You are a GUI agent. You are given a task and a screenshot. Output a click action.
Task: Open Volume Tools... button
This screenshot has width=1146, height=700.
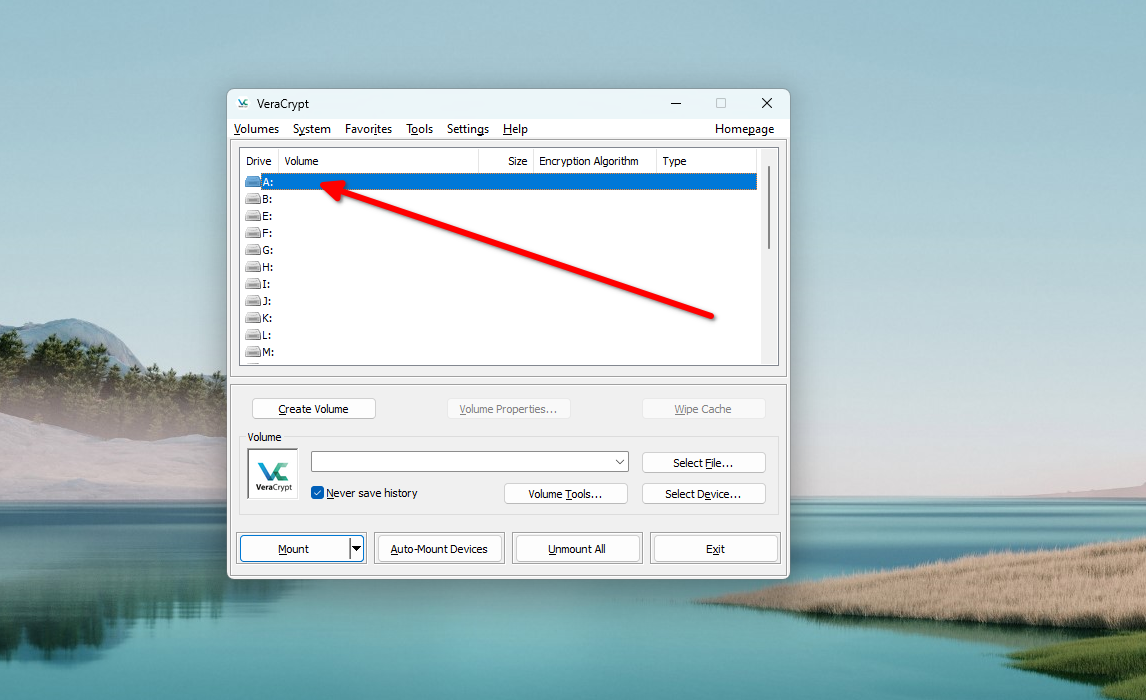(566, 494)
